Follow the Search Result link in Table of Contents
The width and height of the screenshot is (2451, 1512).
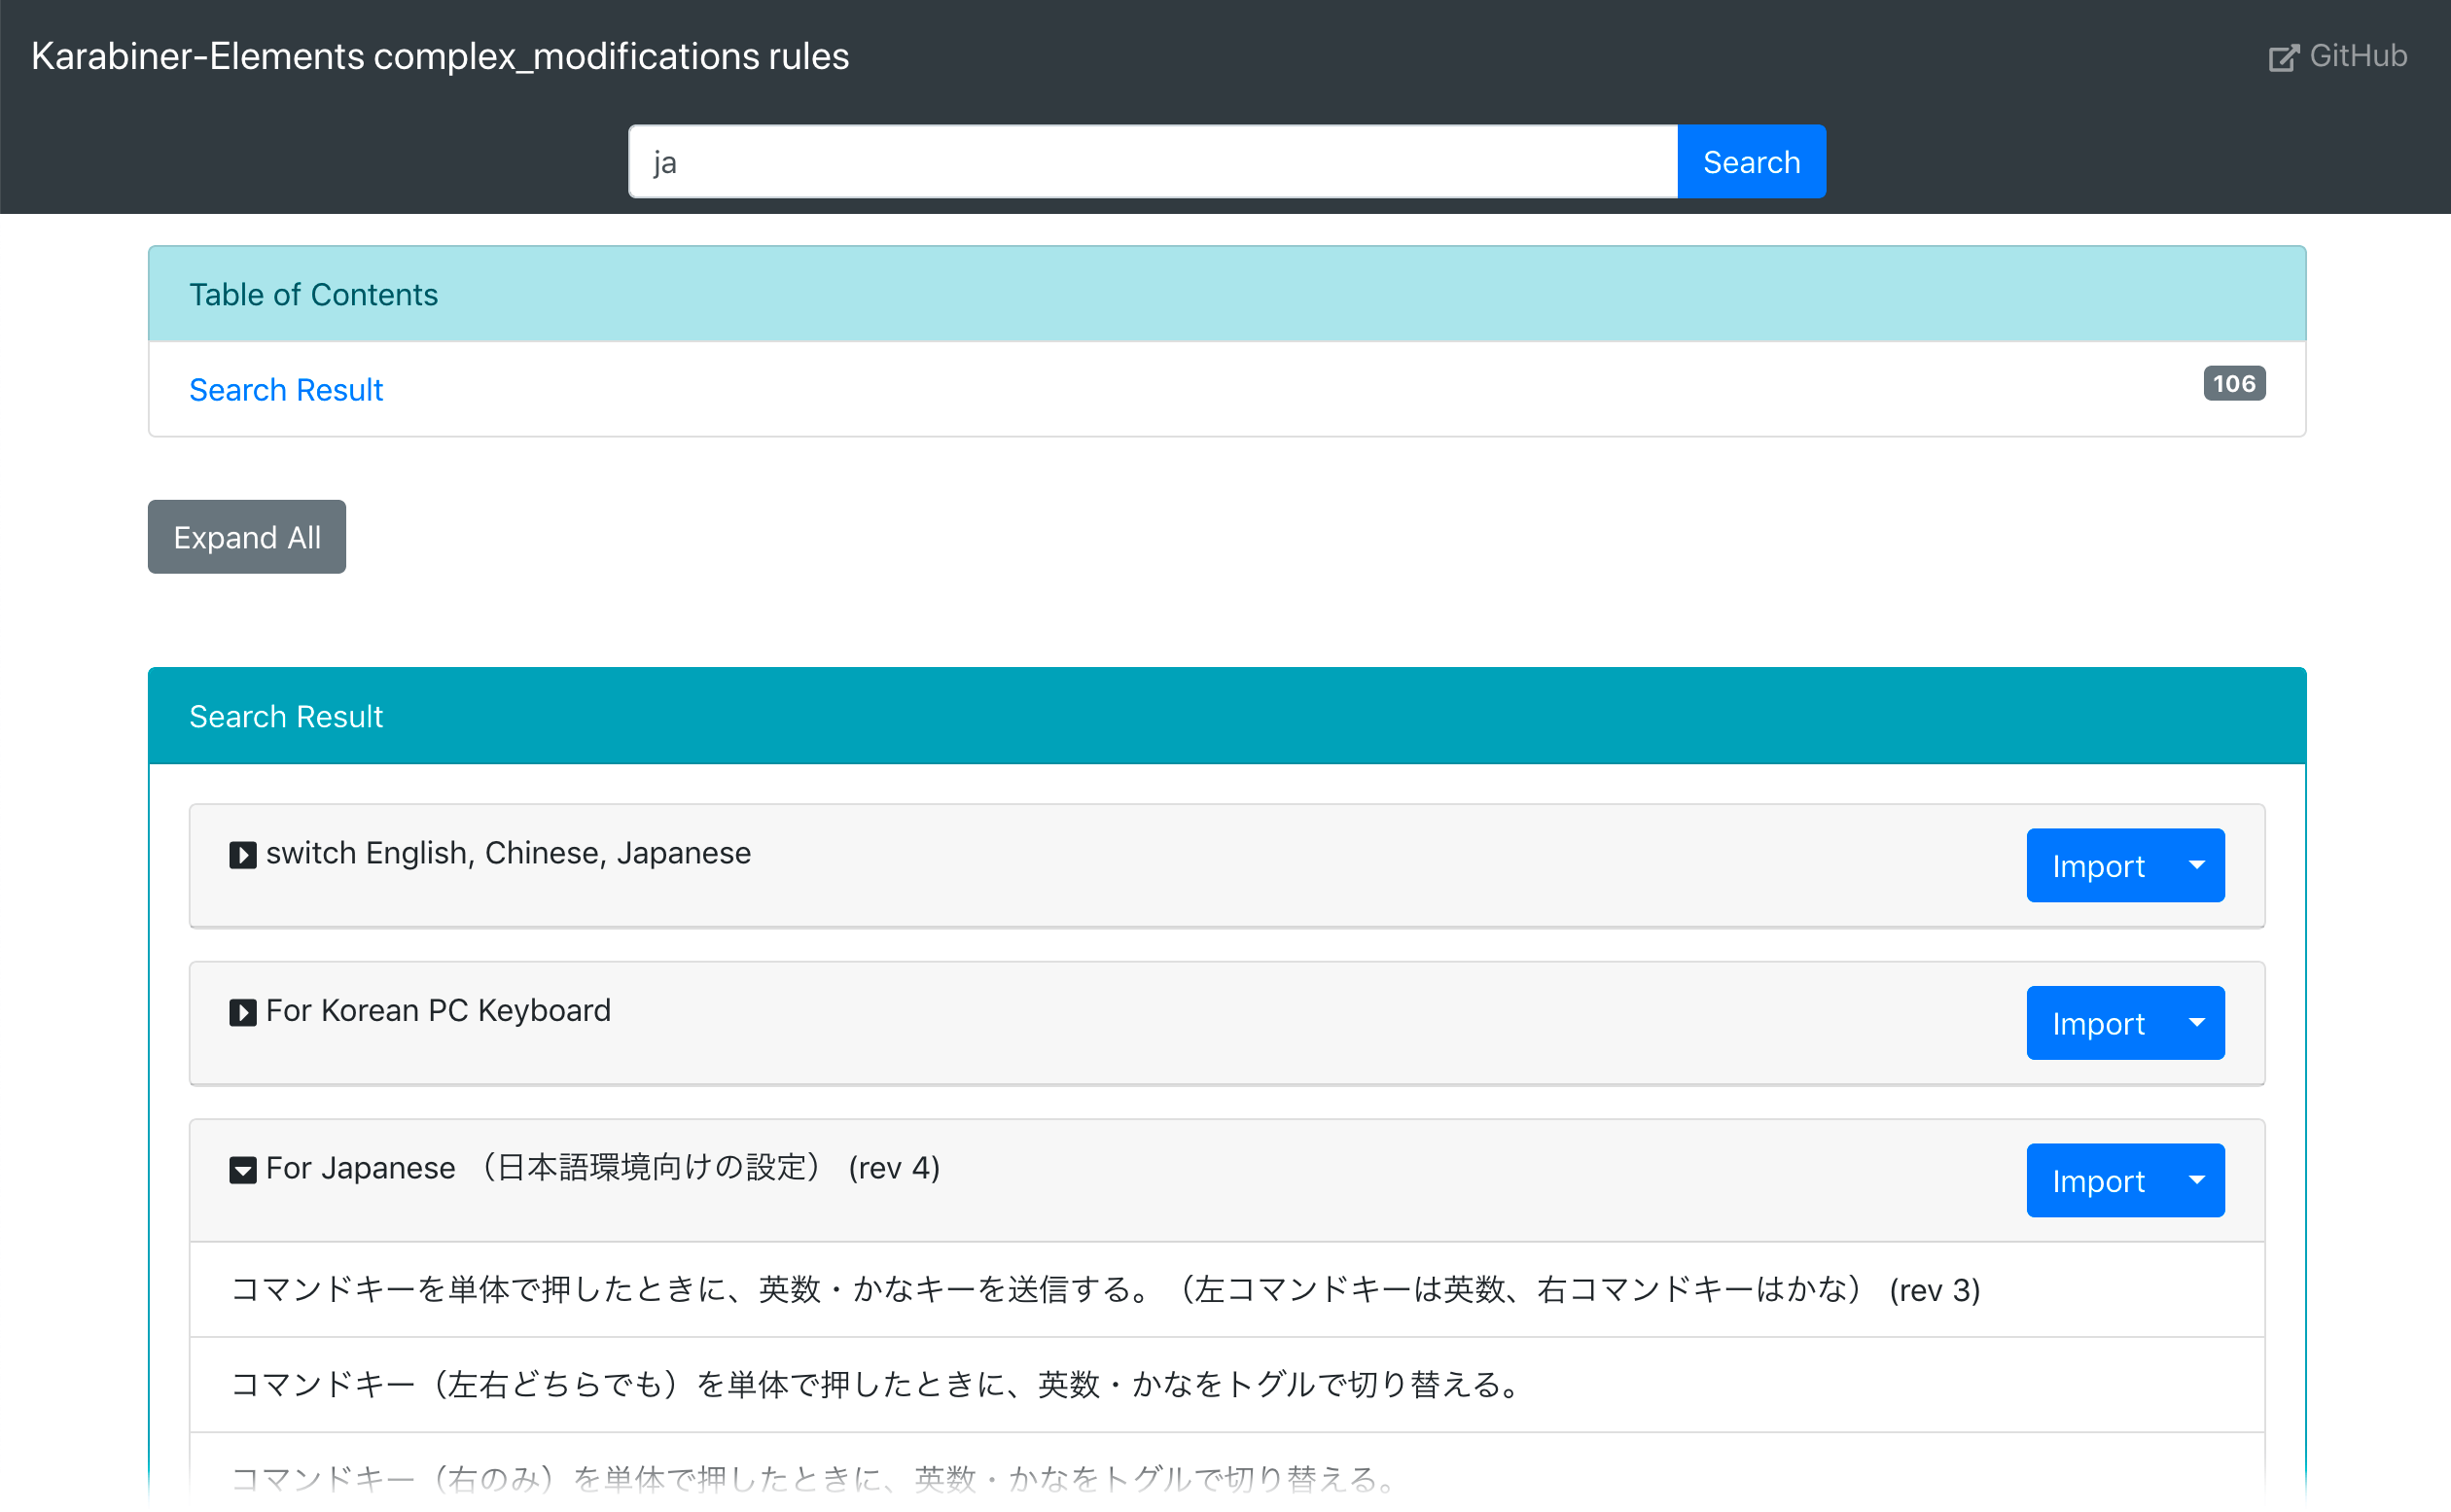click(286, 390)
